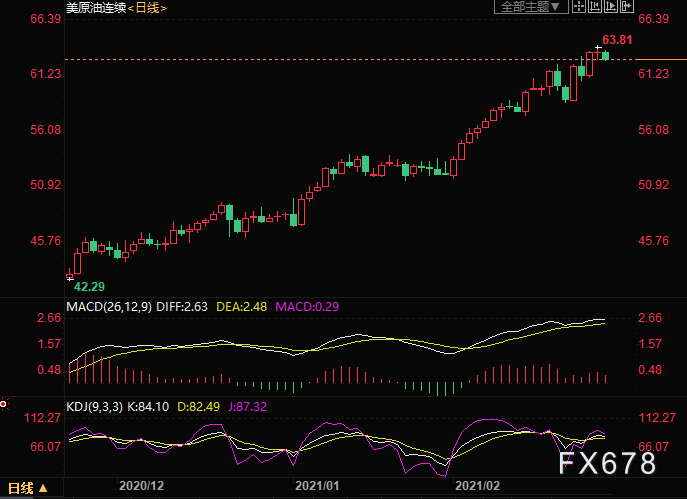Click the 63.81 high price label
Image resolution: width=687 pixels, height=499 pixels.
(617, 40)
